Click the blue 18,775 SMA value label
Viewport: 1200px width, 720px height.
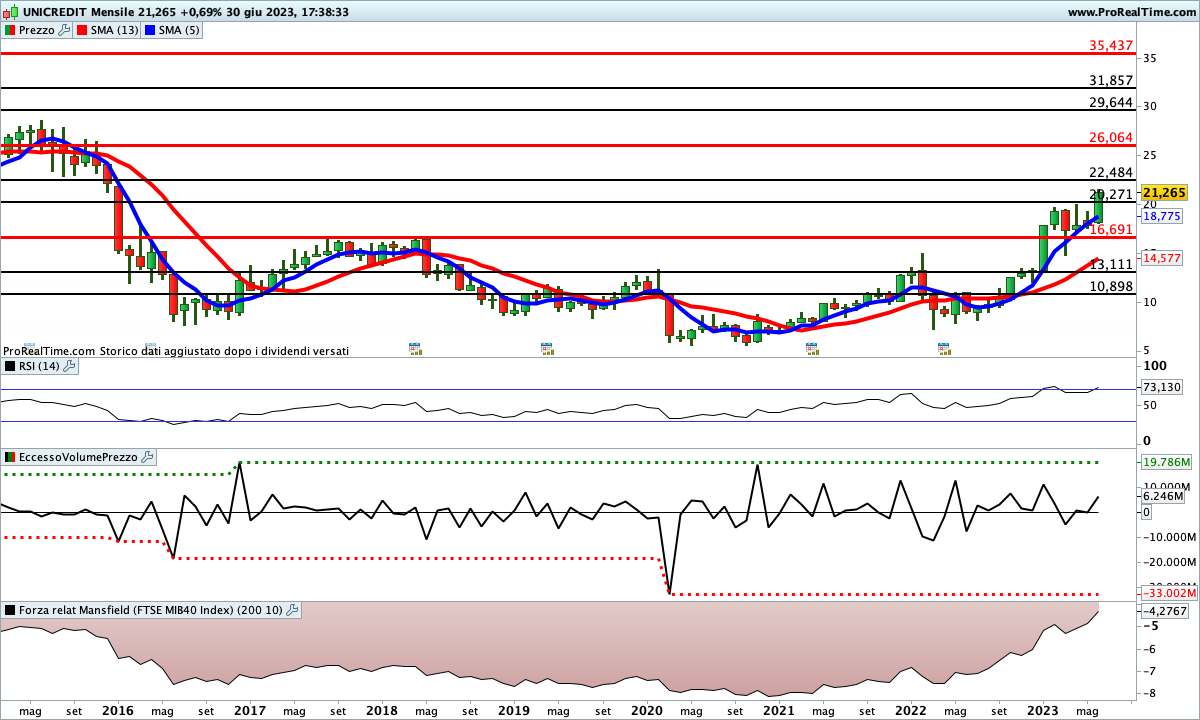click(x=1162, y=216)
